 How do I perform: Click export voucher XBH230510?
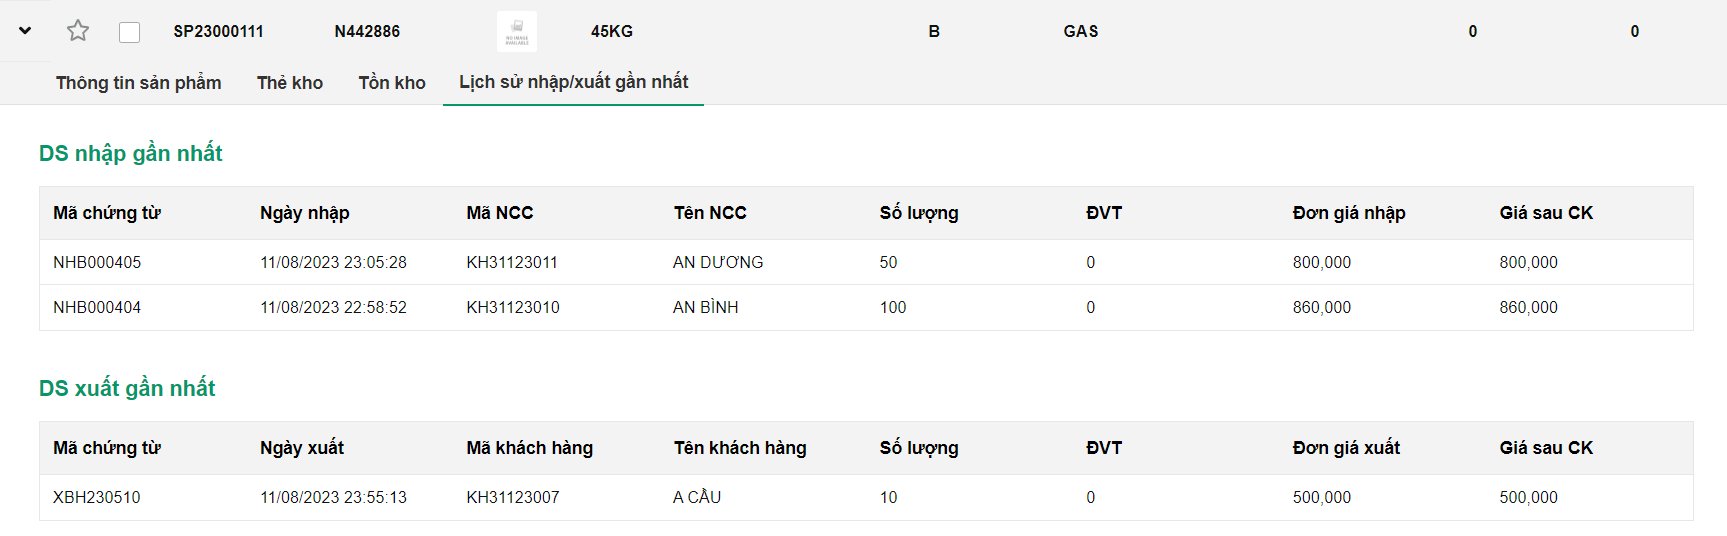click(x=97, y=497)
